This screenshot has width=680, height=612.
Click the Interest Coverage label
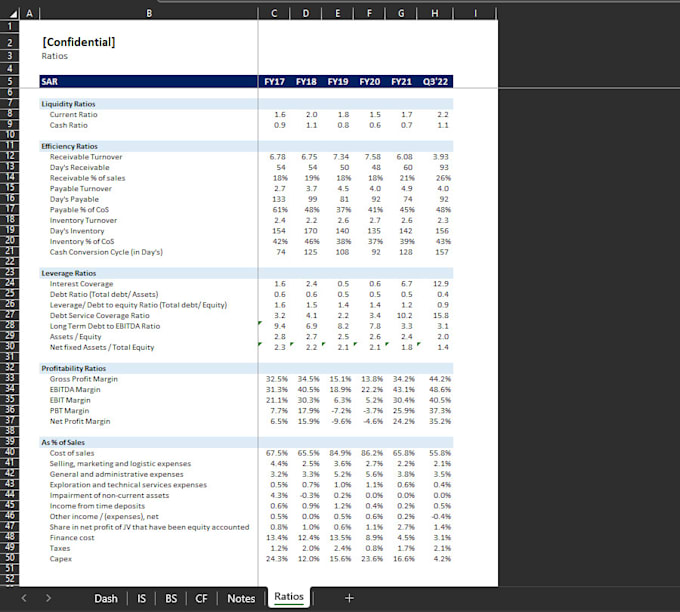point(82,284)
